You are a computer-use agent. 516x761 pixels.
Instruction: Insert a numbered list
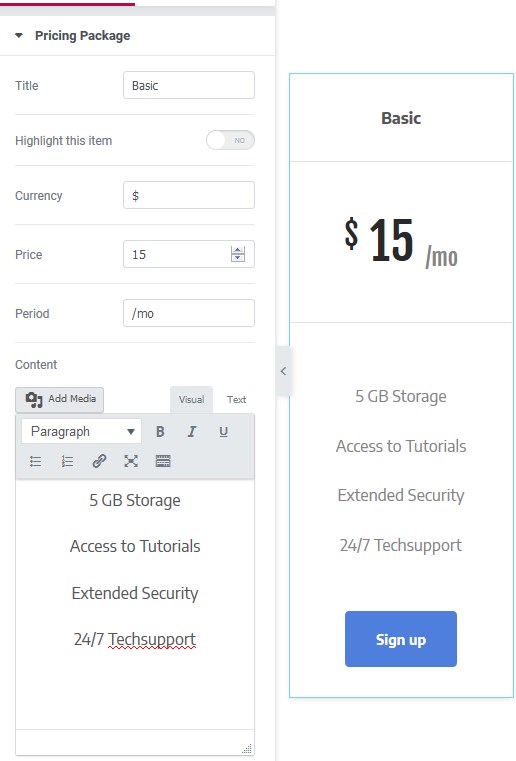(67, 461)
